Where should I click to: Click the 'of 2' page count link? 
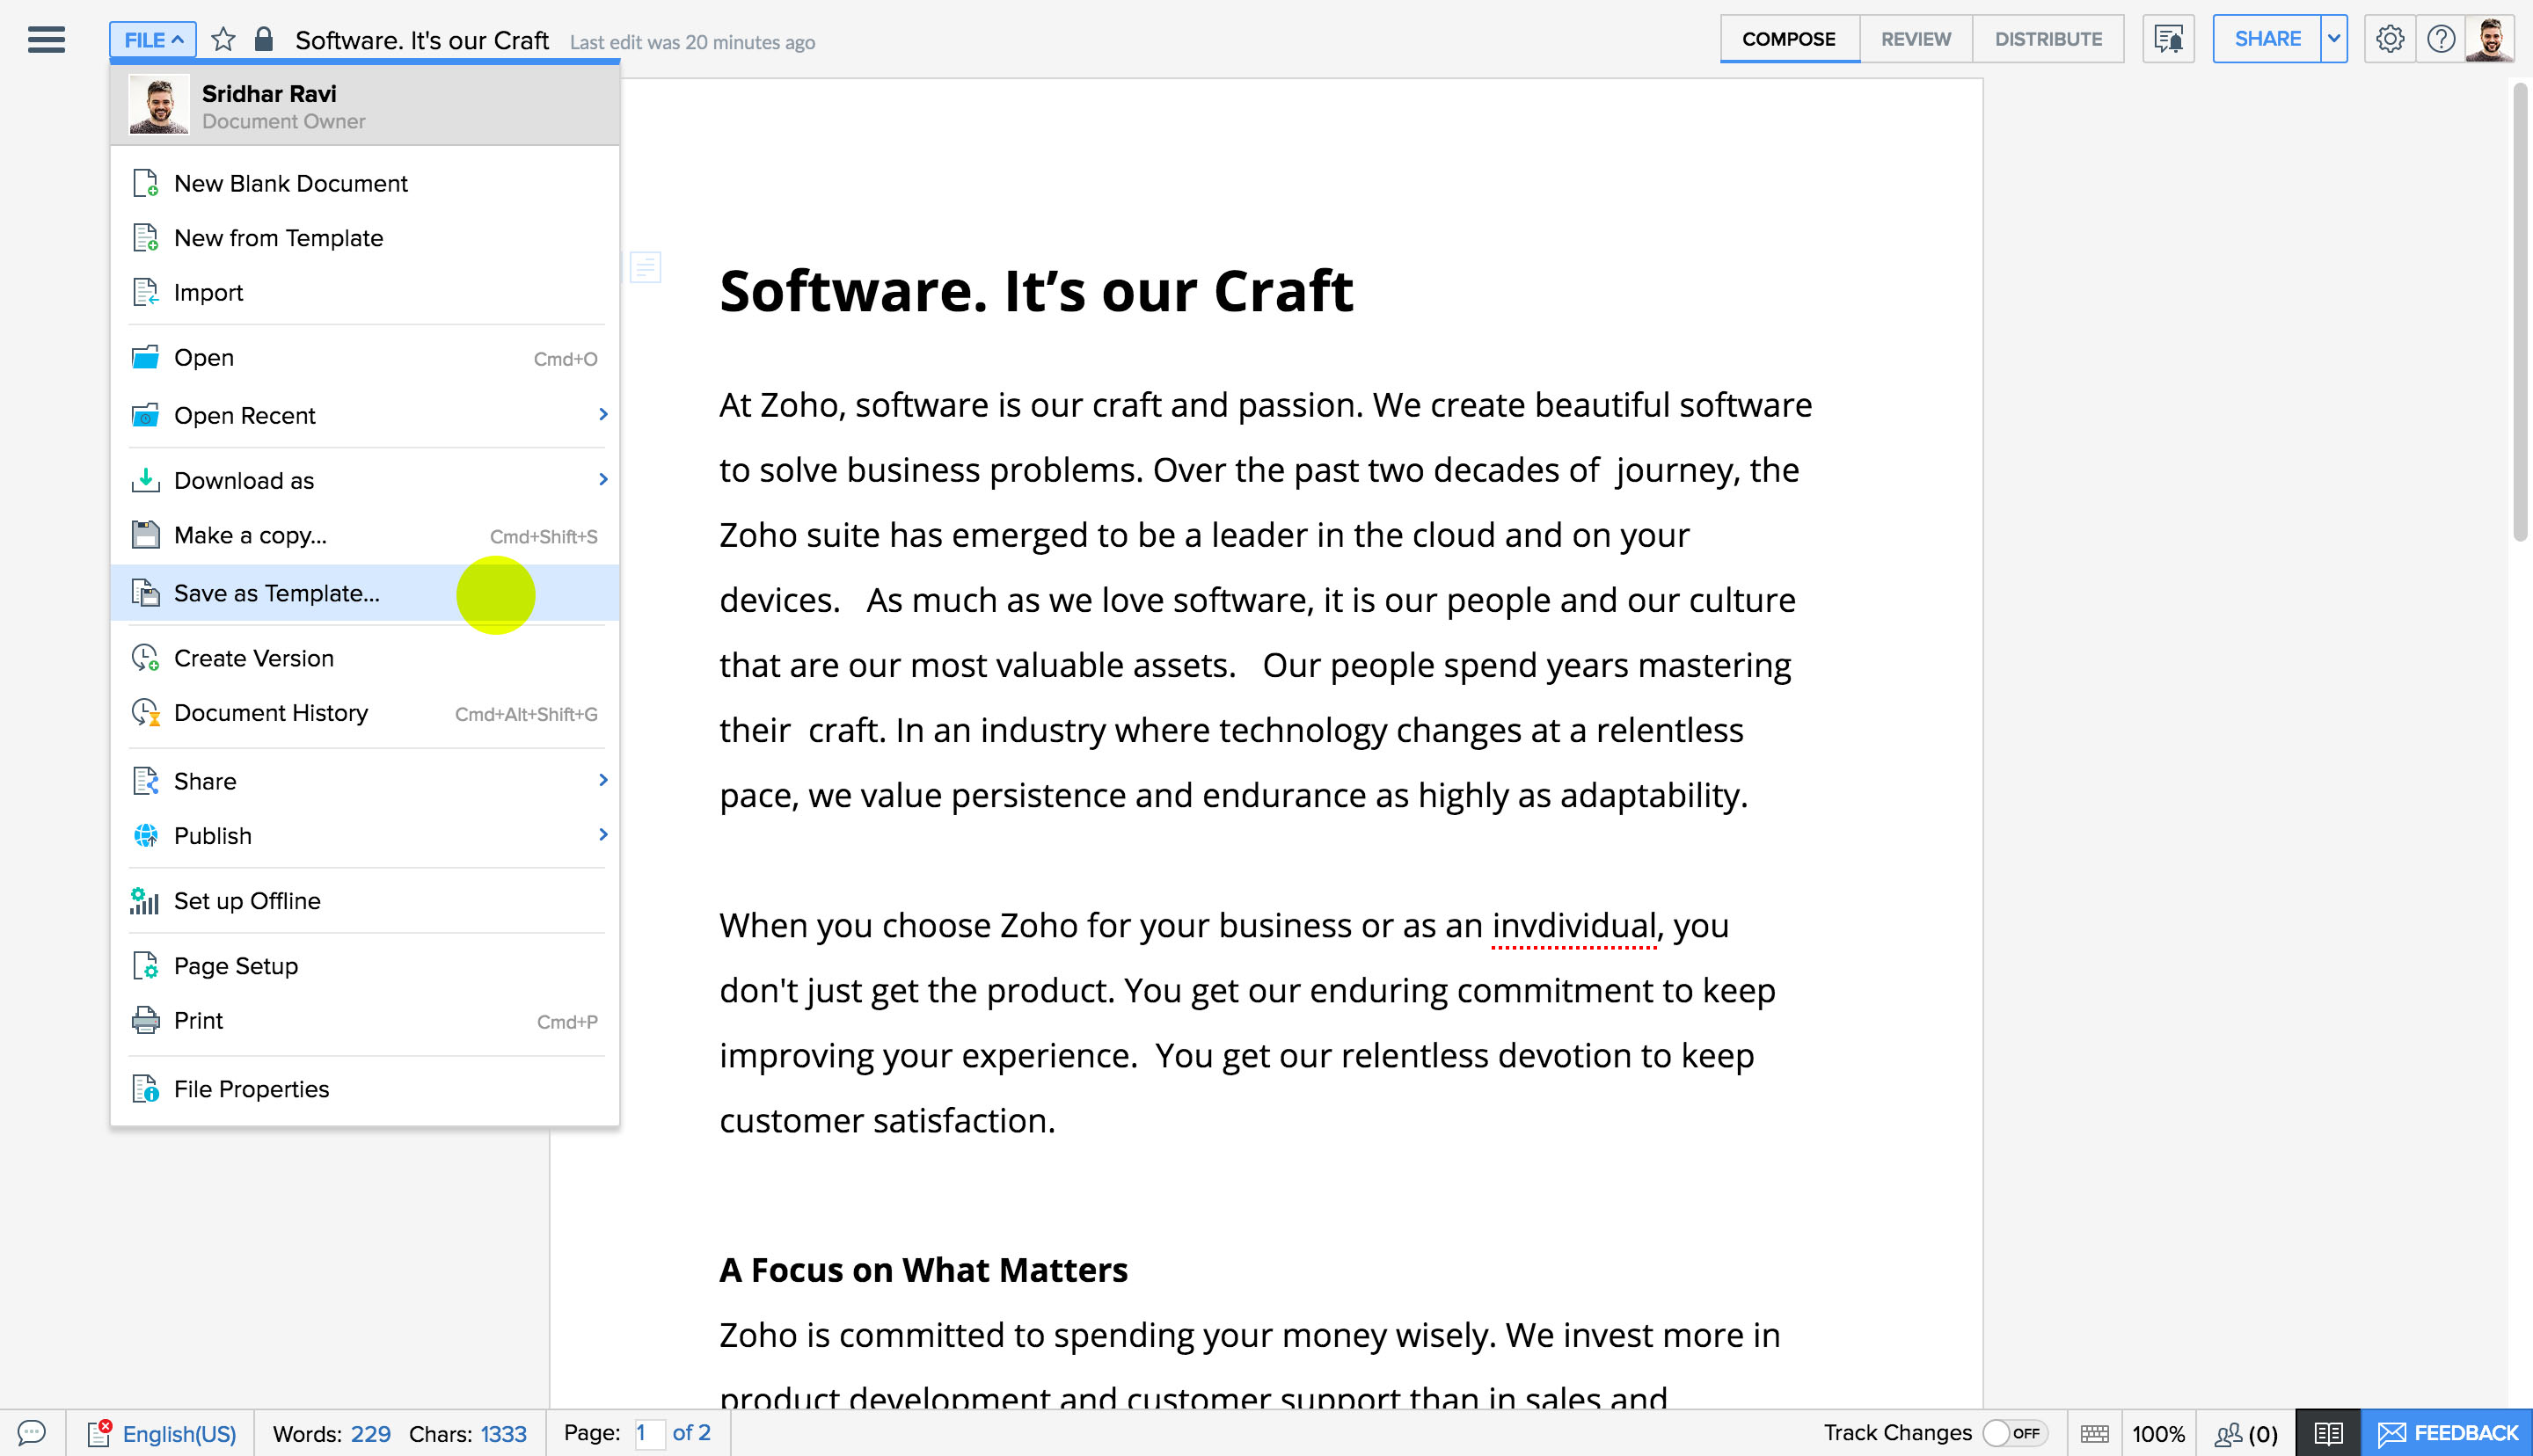[692, 1433]
